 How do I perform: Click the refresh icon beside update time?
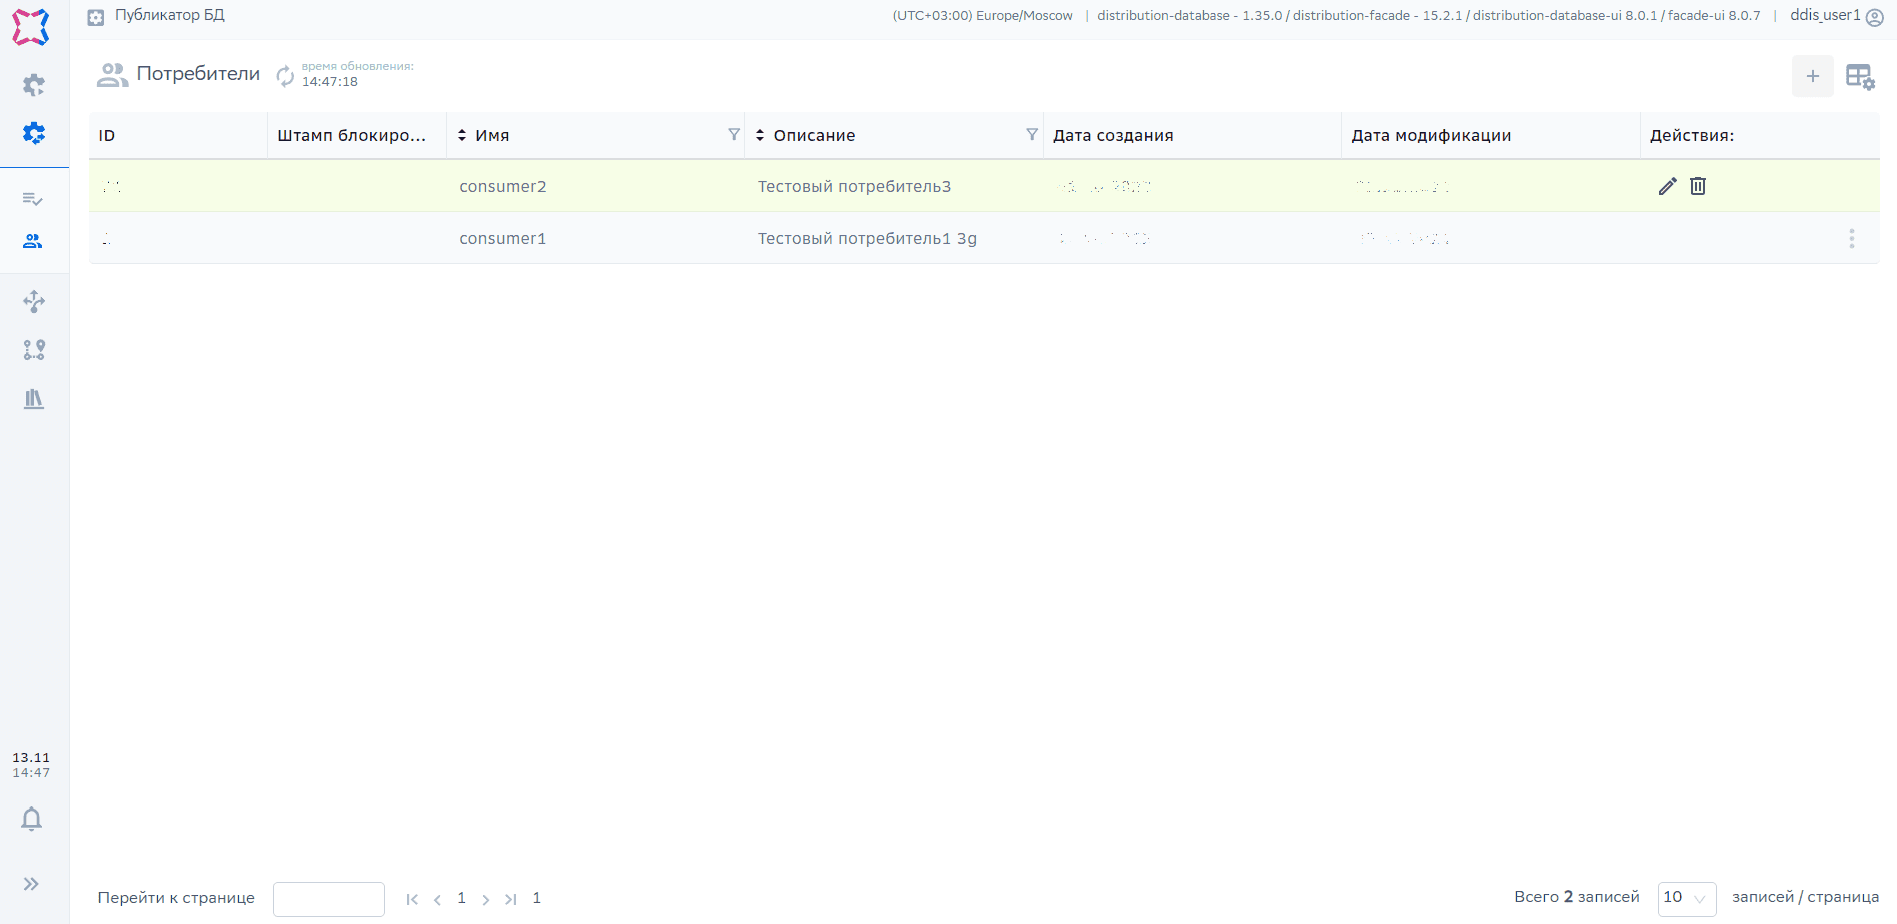click(285, 76)
